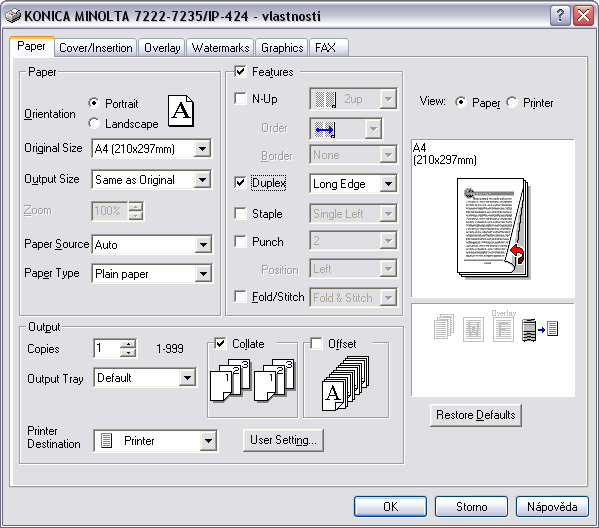
Task: Open the Border None dropdown
Action: [x=388, y=155]
